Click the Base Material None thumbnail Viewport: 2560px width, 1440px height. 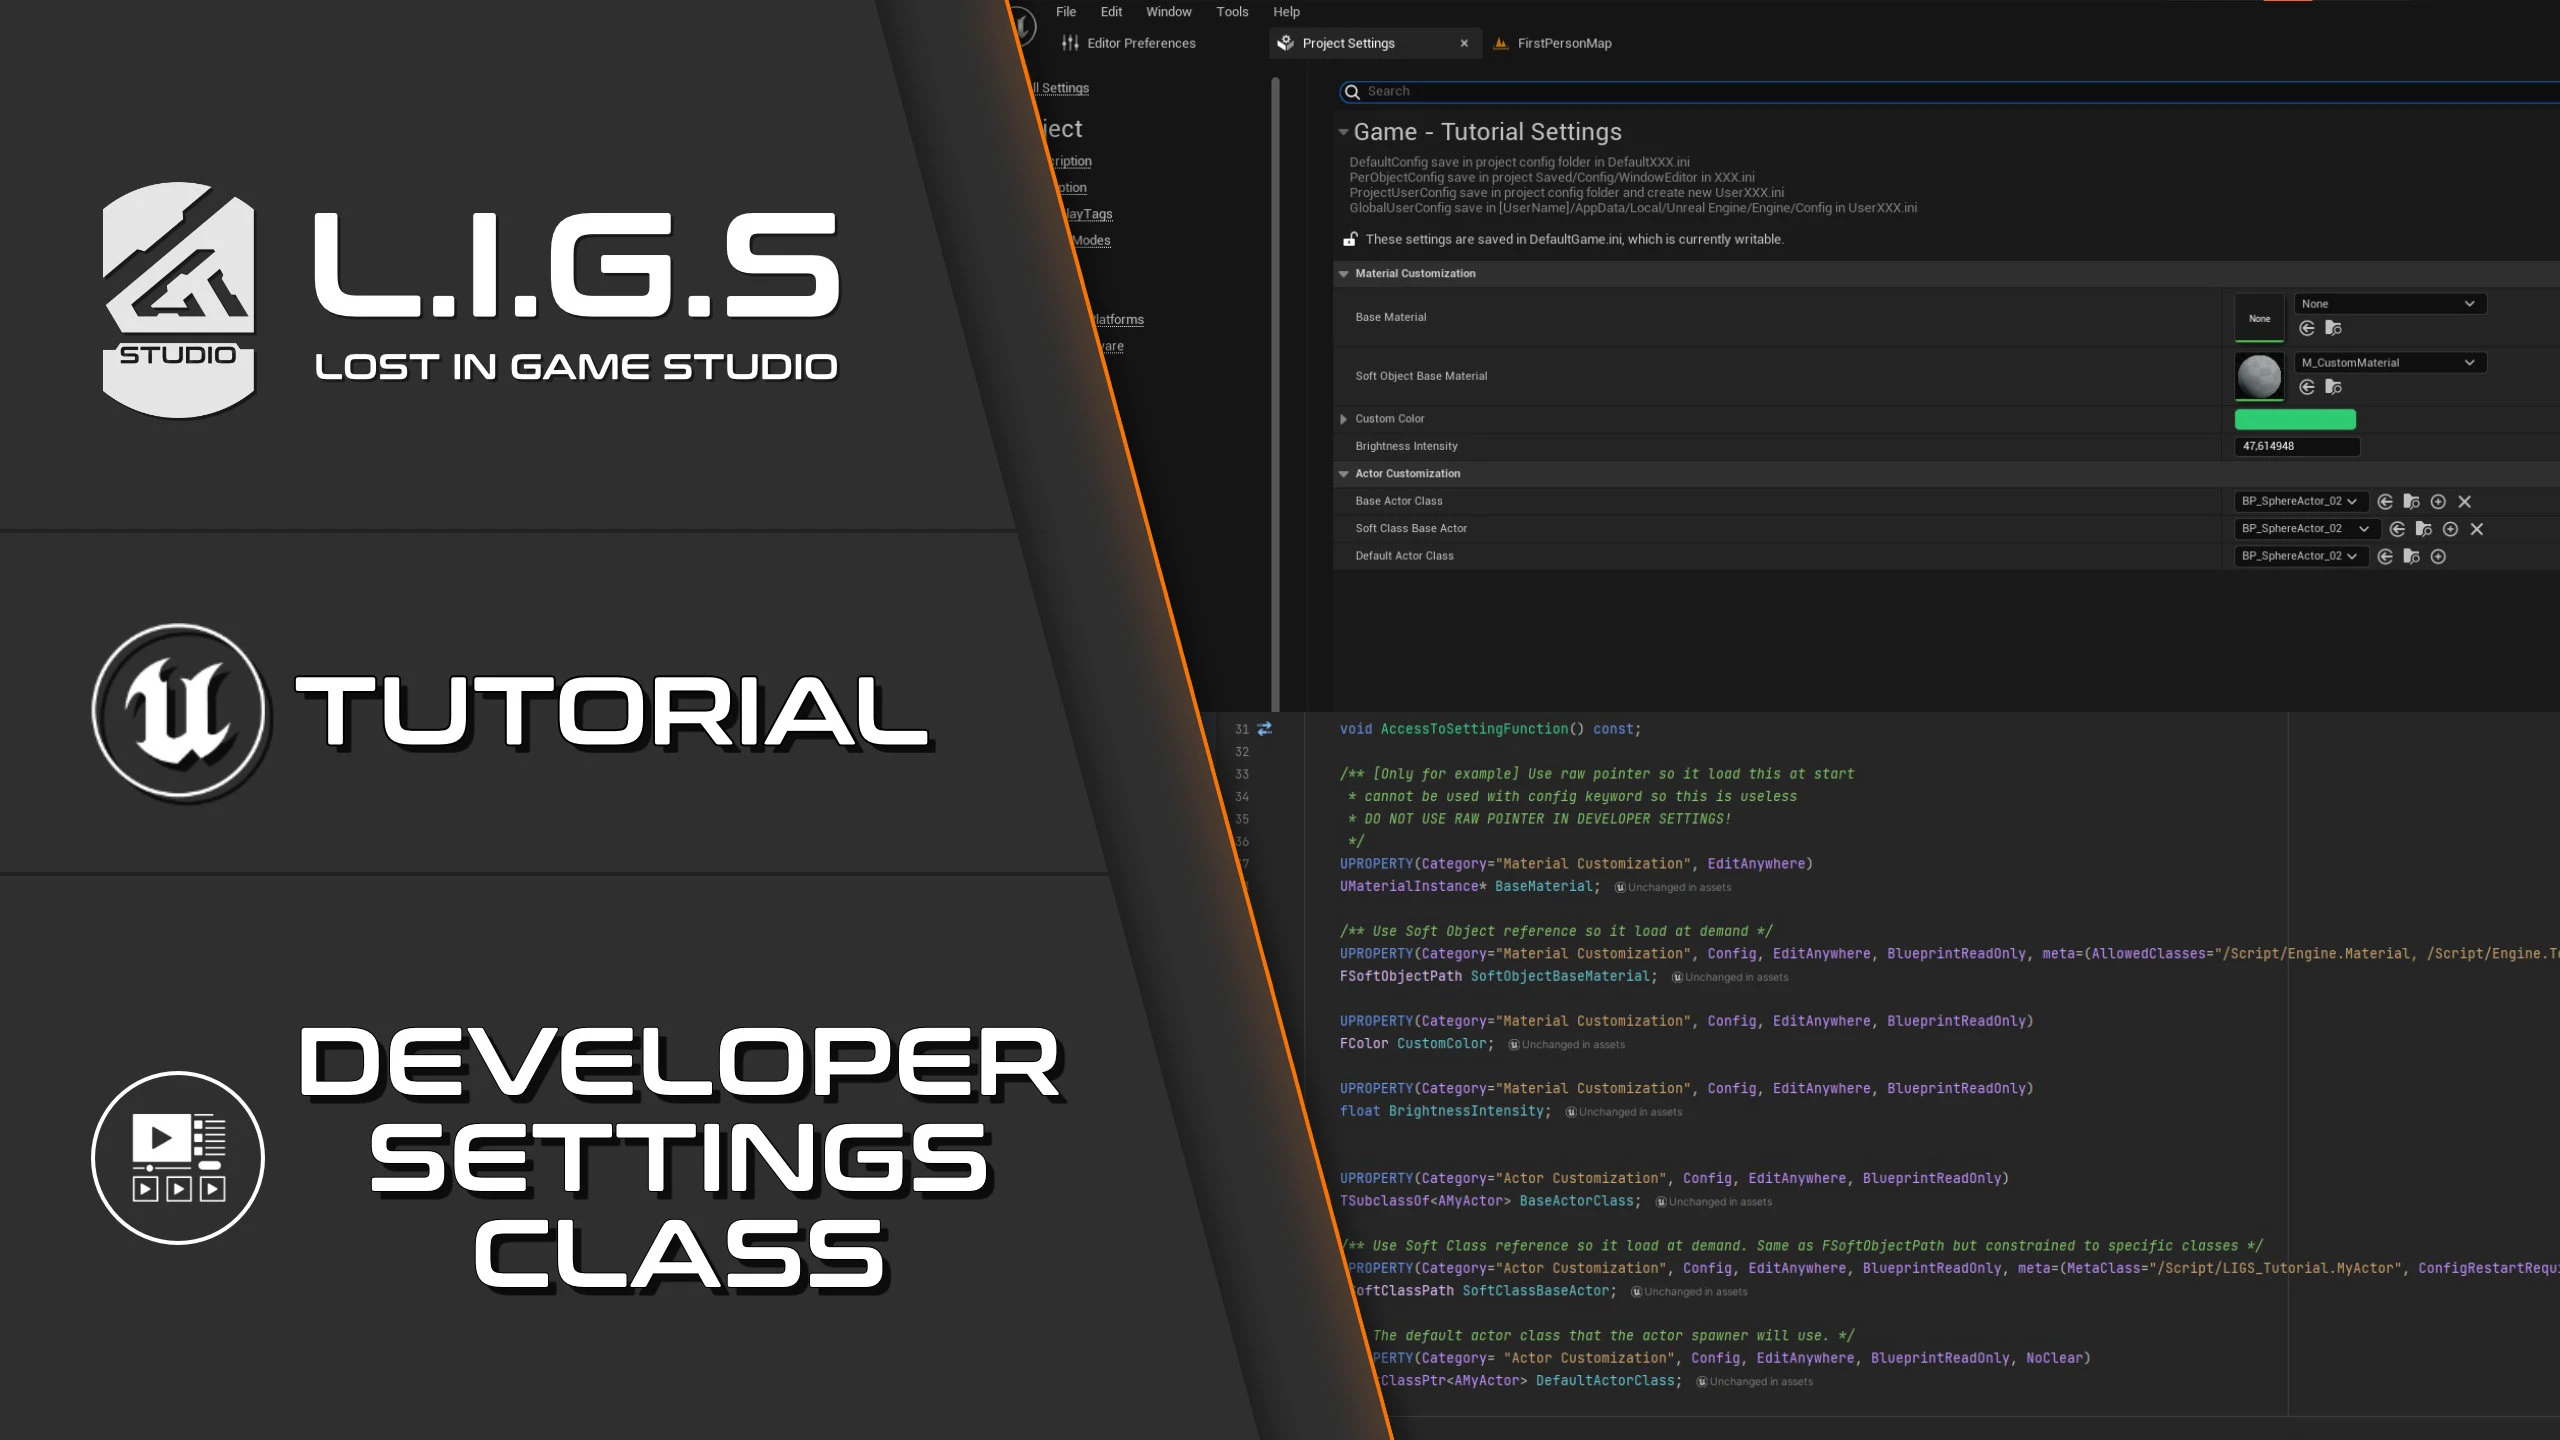[2259, 318]
